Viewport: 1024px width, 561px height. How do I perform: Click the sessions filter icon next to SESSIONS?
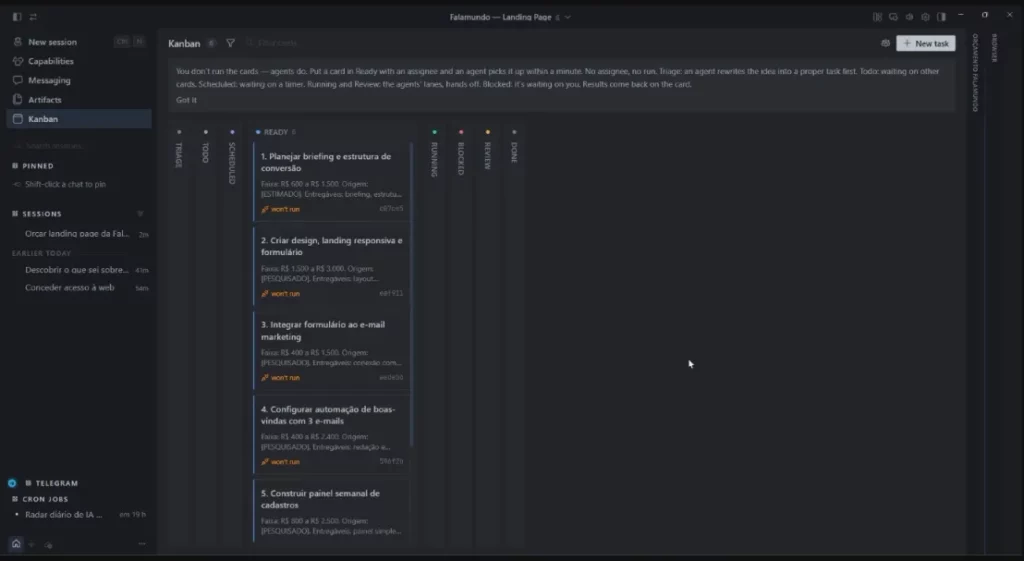[x=140, y=214]
